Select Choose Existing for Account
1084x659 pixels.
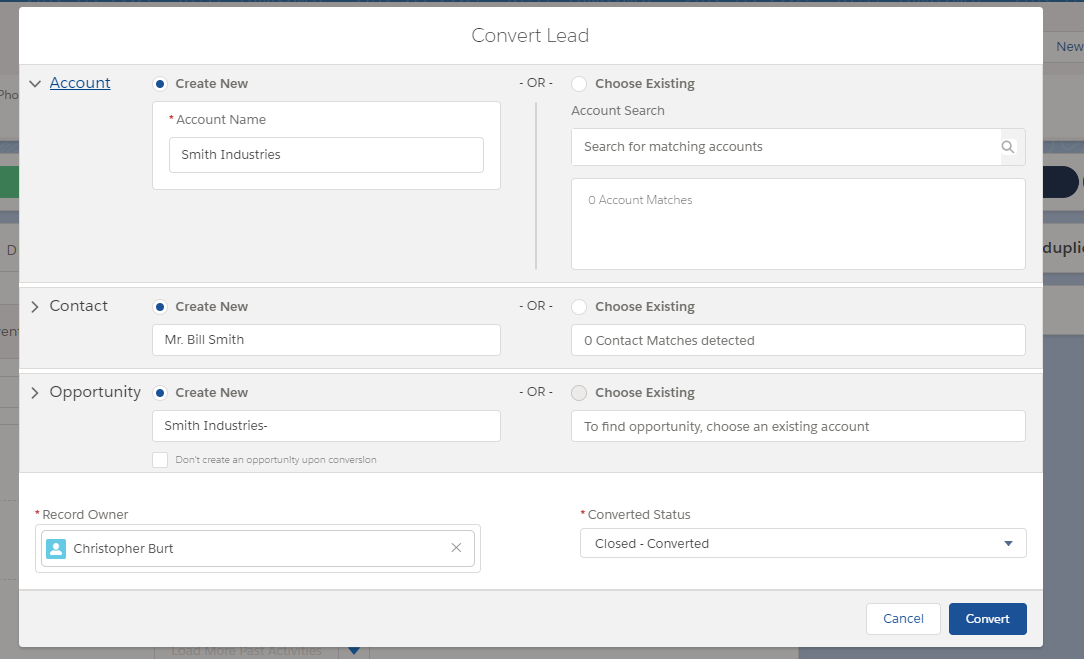579,84
